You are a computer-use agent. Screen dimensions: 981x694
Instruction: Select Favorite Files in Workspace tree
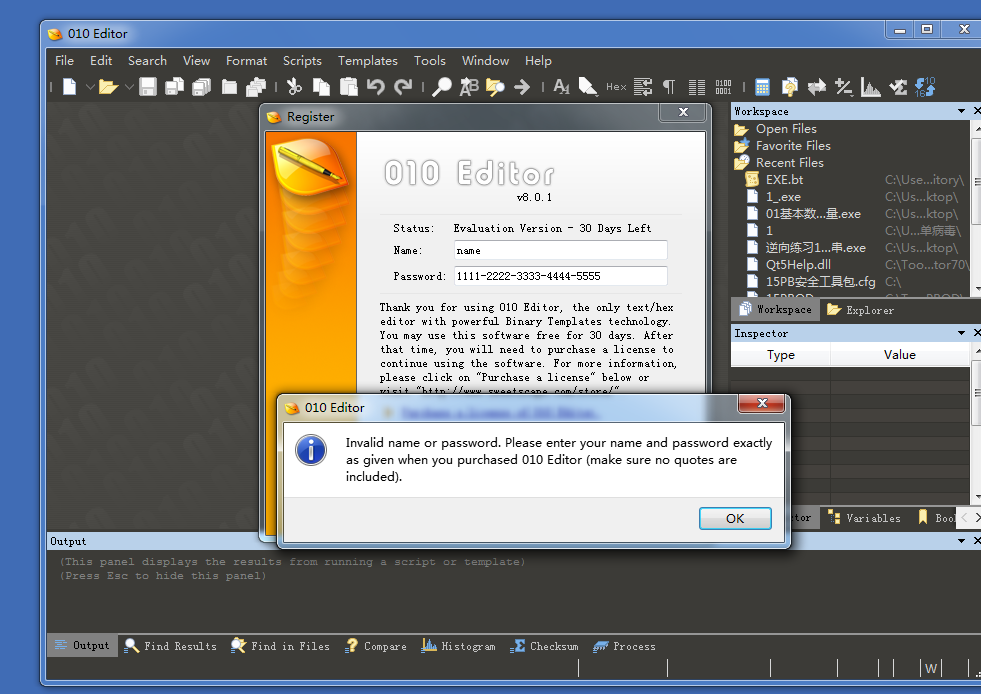[793, 146]
